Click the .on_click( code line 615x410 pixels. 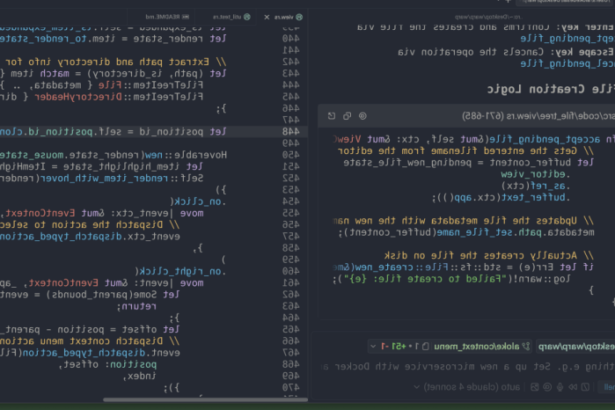point(198,201)
